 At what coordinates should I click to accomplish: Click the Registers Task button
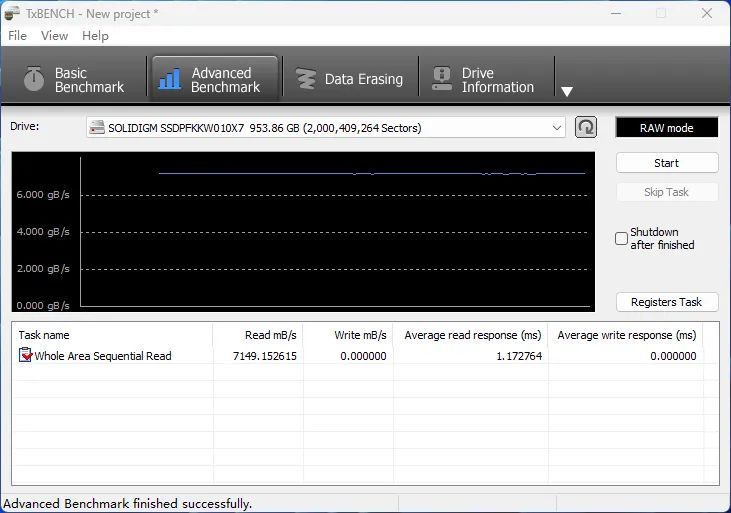click(667, 302)
